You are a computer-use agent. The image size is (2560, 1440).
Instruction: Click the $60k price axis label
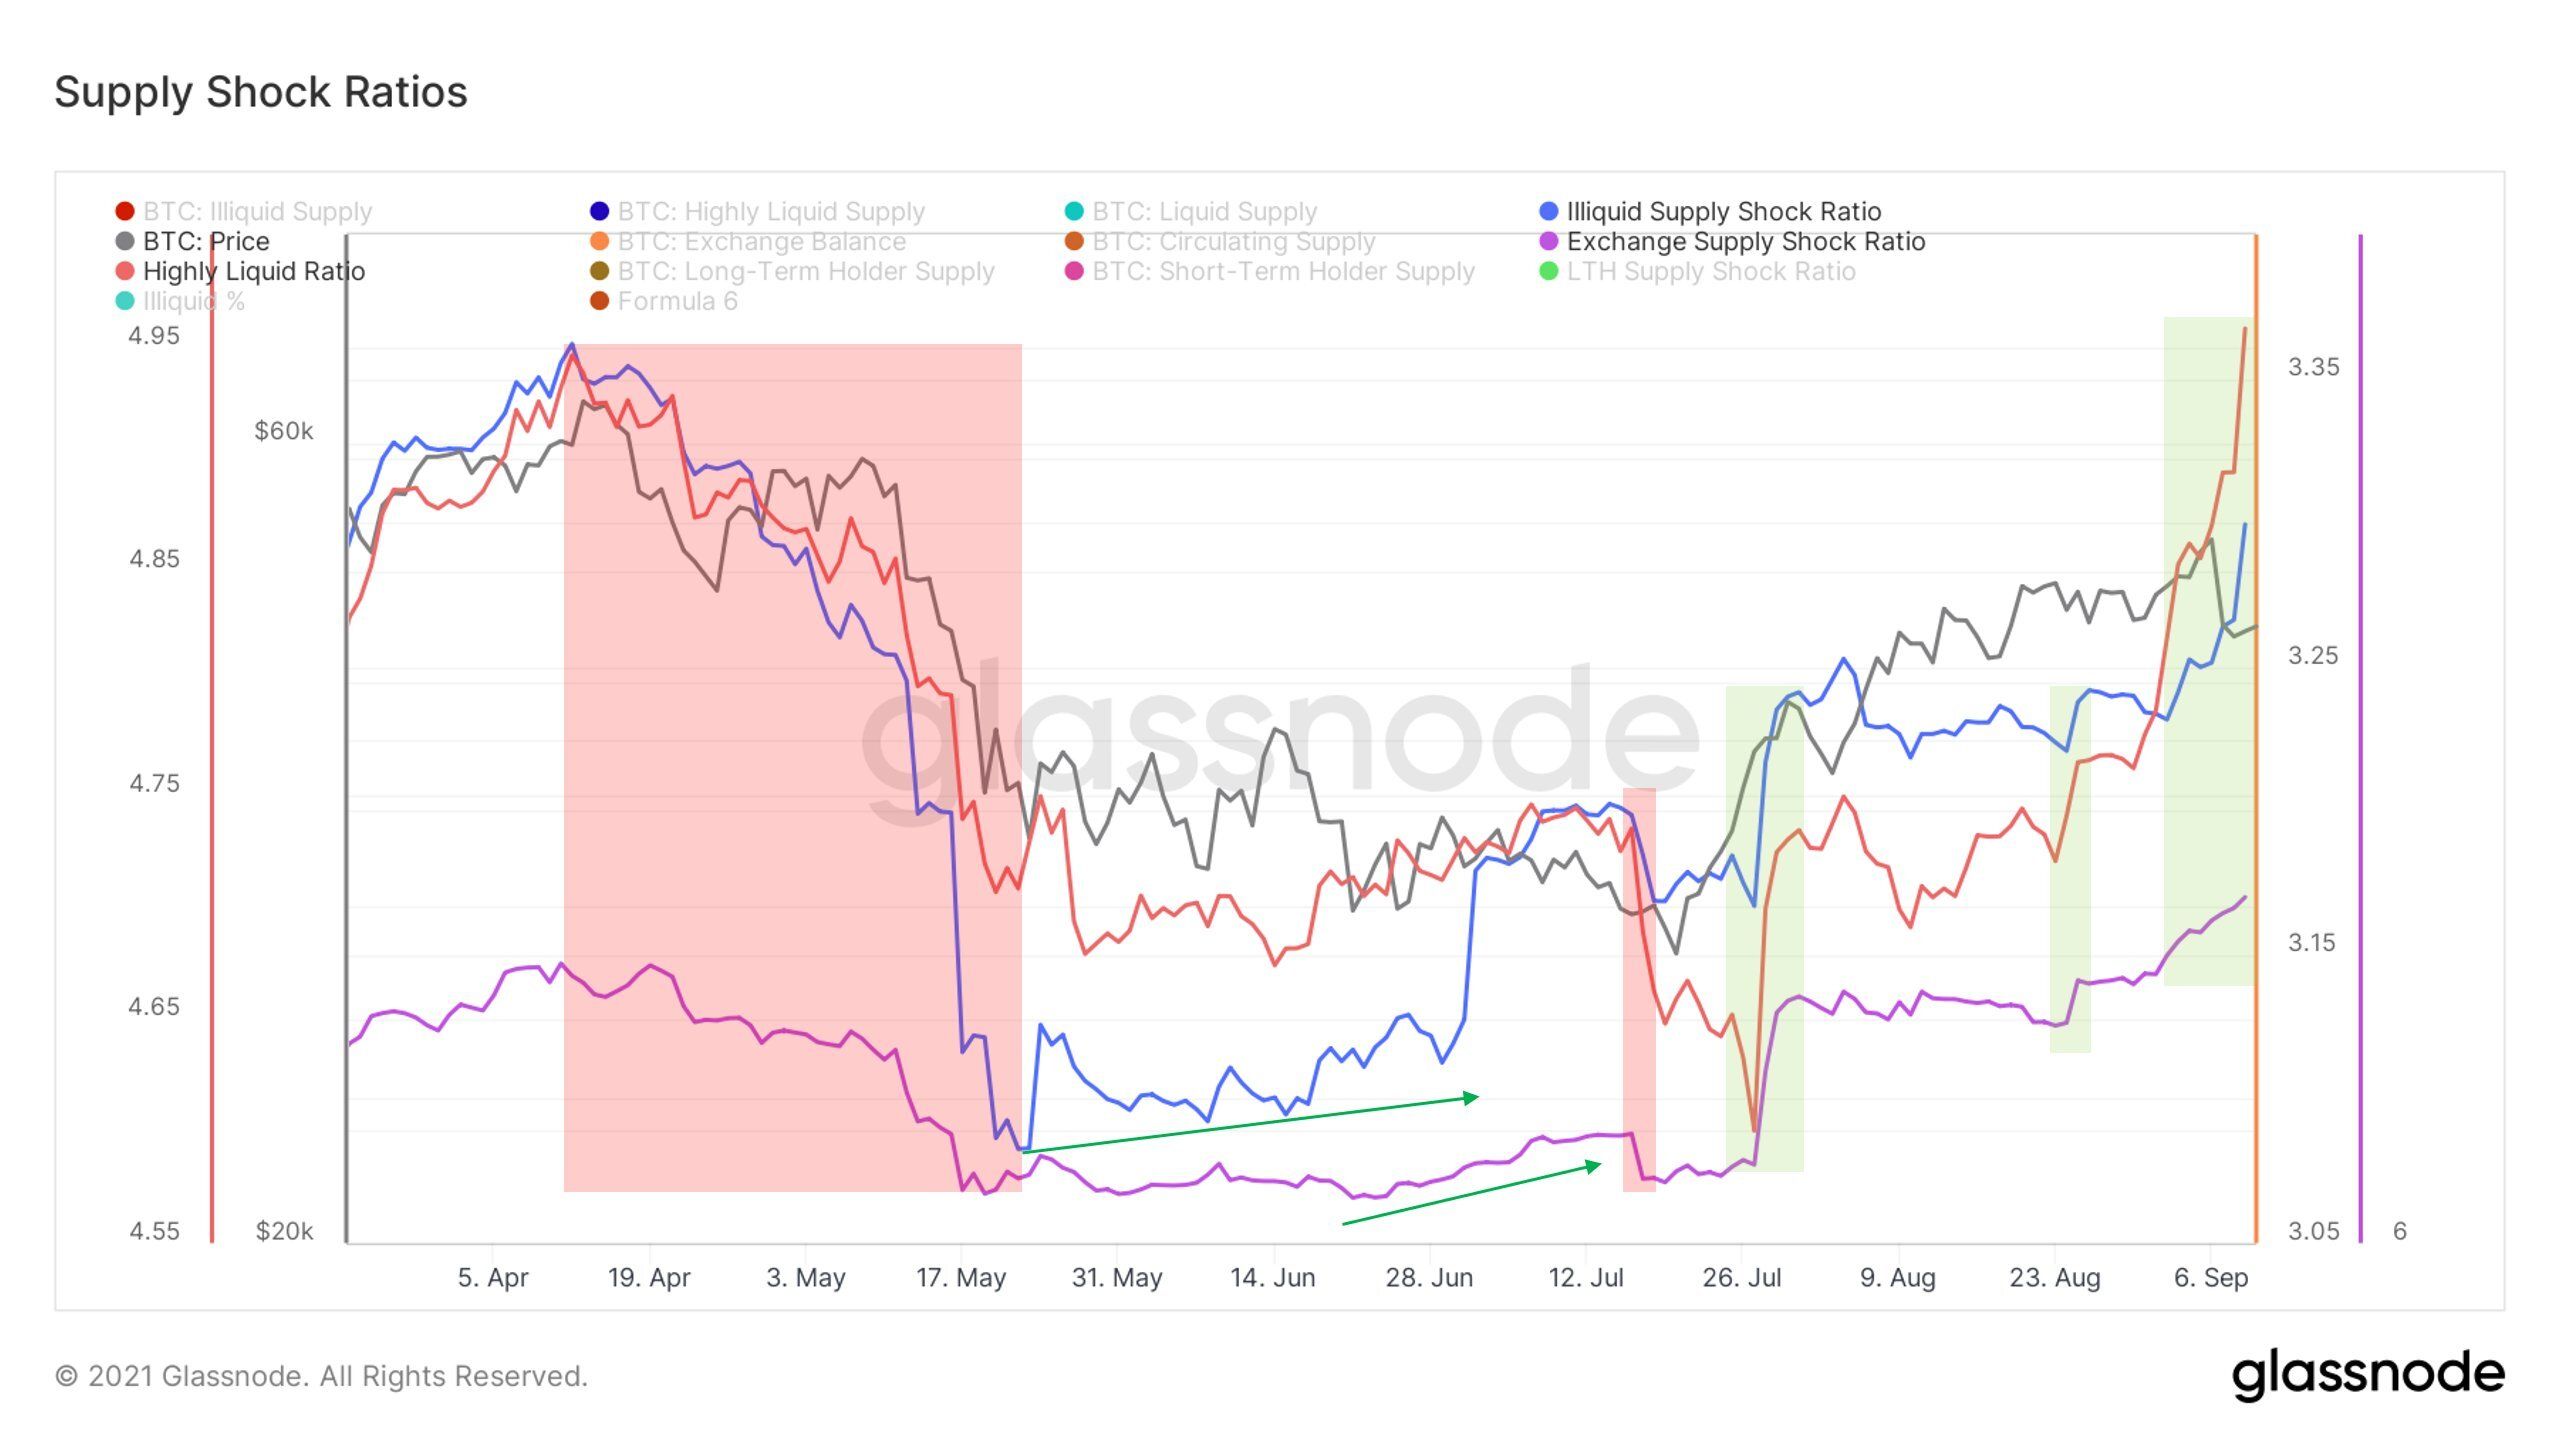tap(284, 431)
